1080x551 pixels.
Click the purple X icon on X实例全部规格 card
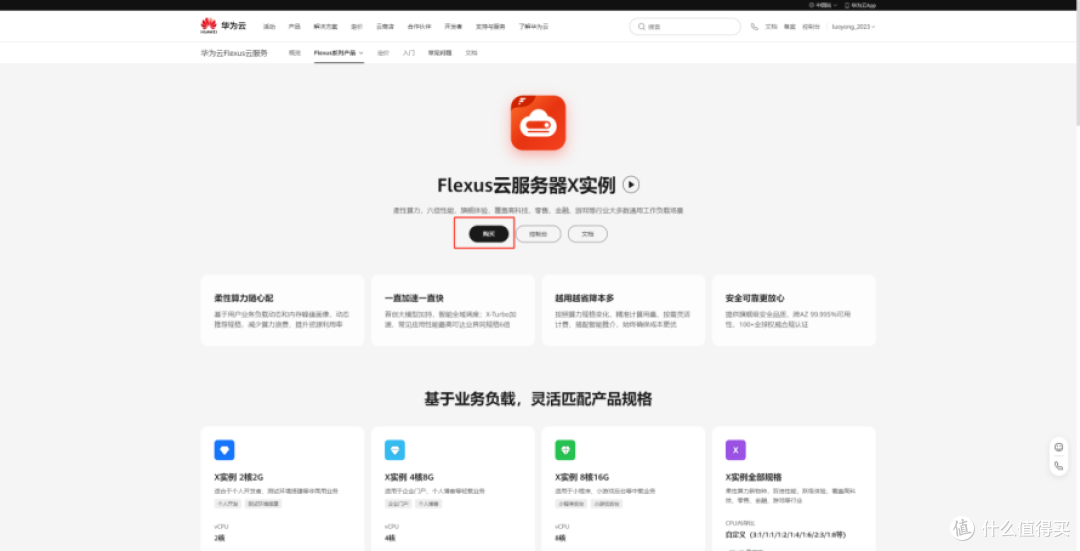[x=736, y=450]
